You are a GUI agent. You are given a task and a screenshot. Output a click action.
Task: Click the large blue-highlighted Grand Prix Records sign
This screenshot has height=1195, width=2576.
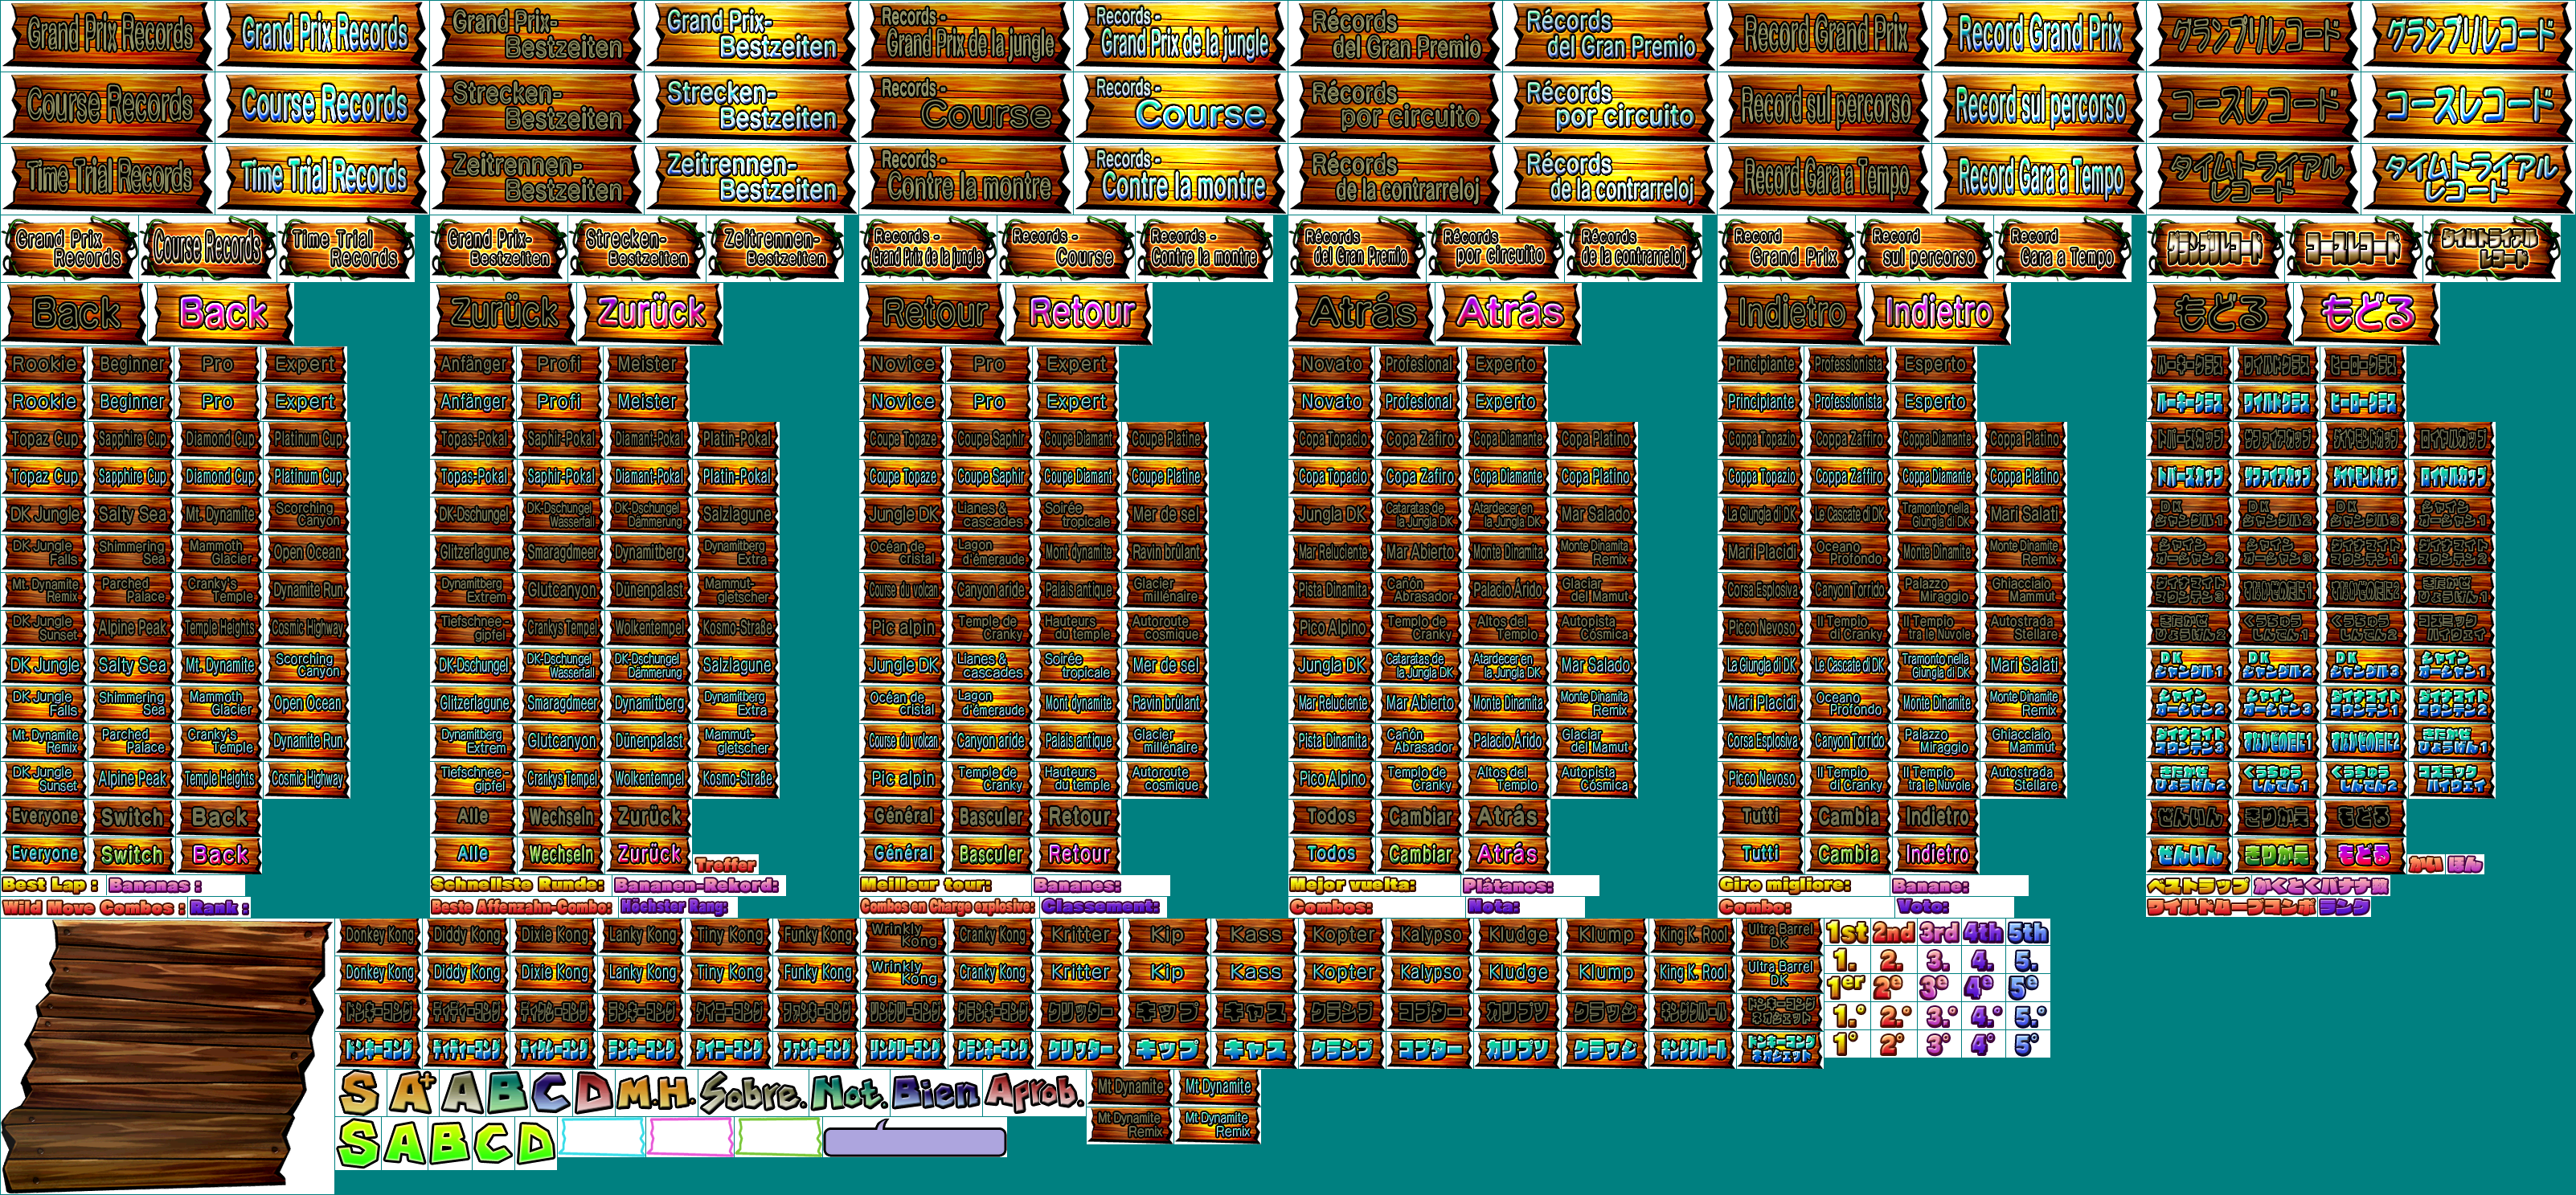pyautogui.click(x=322, y=35)
